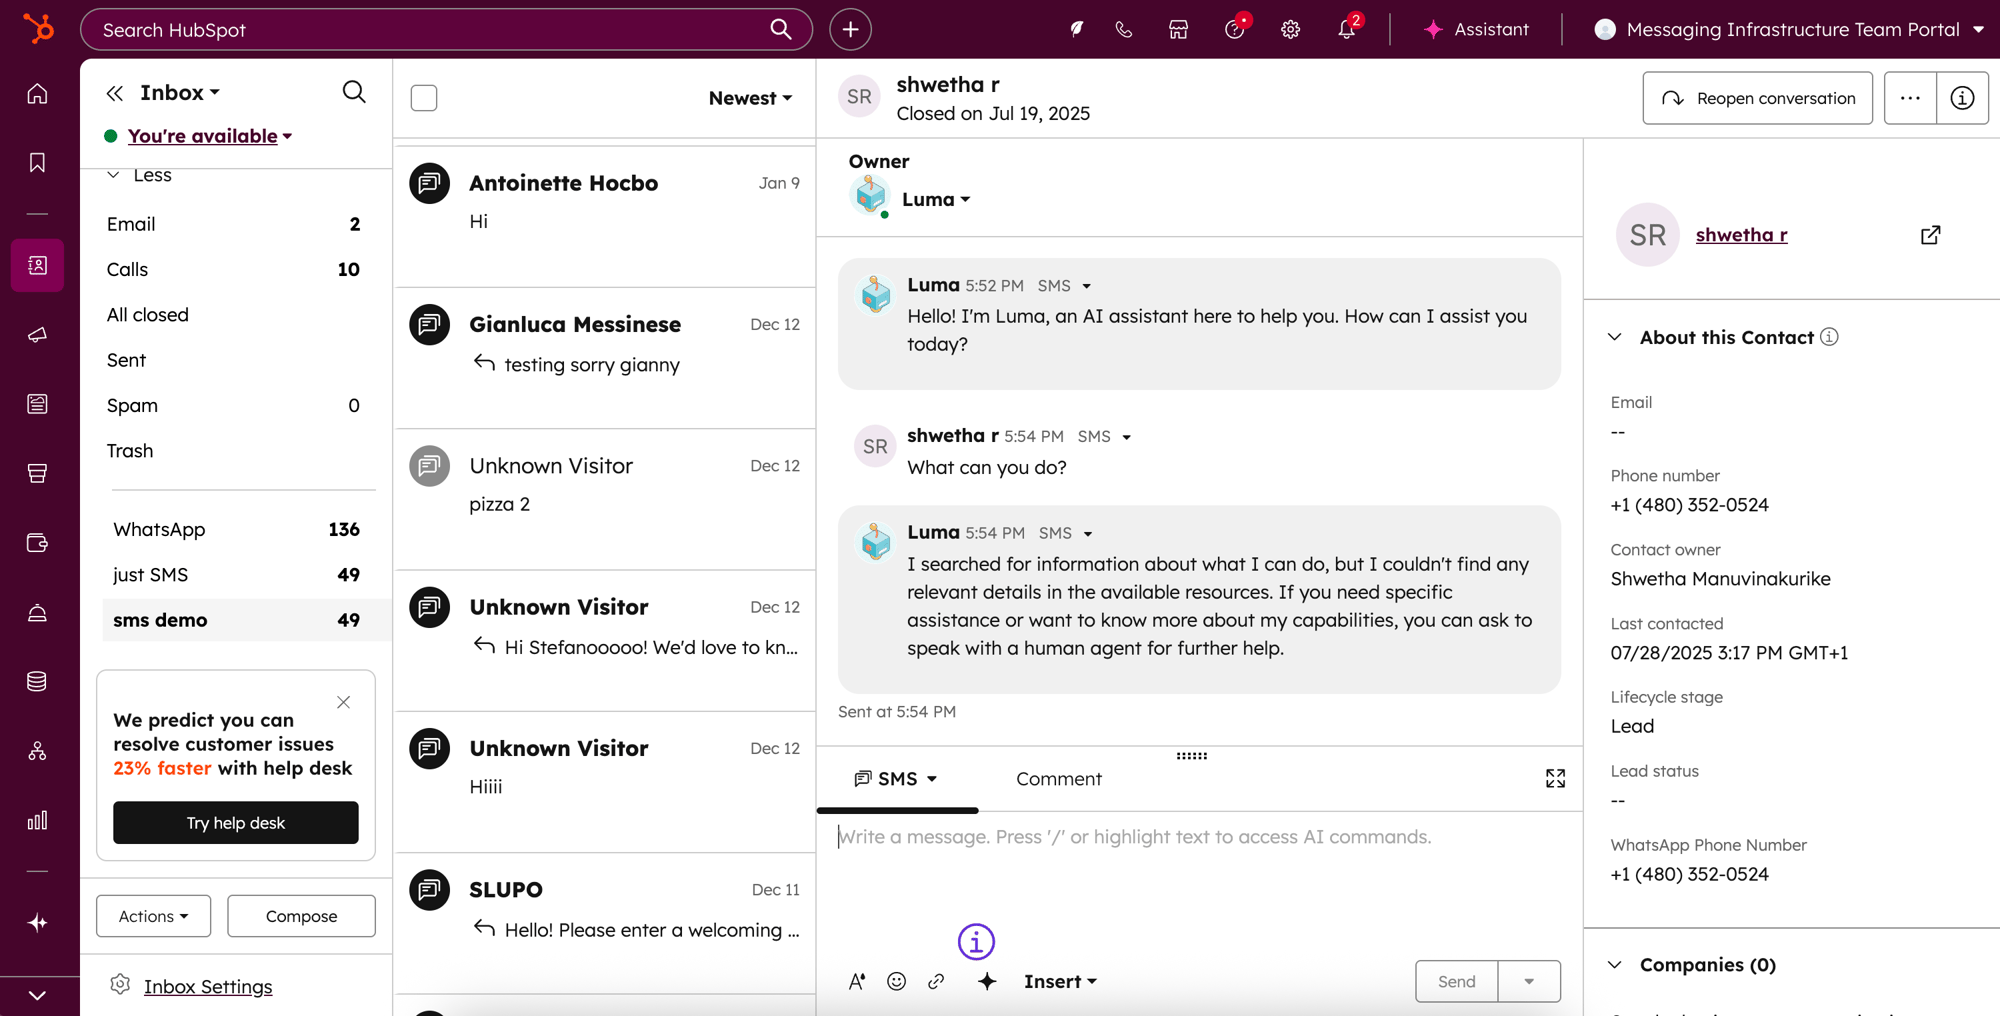Insert an emoji in the reply
2000x1016 pixels.
(x=896, y=981)
